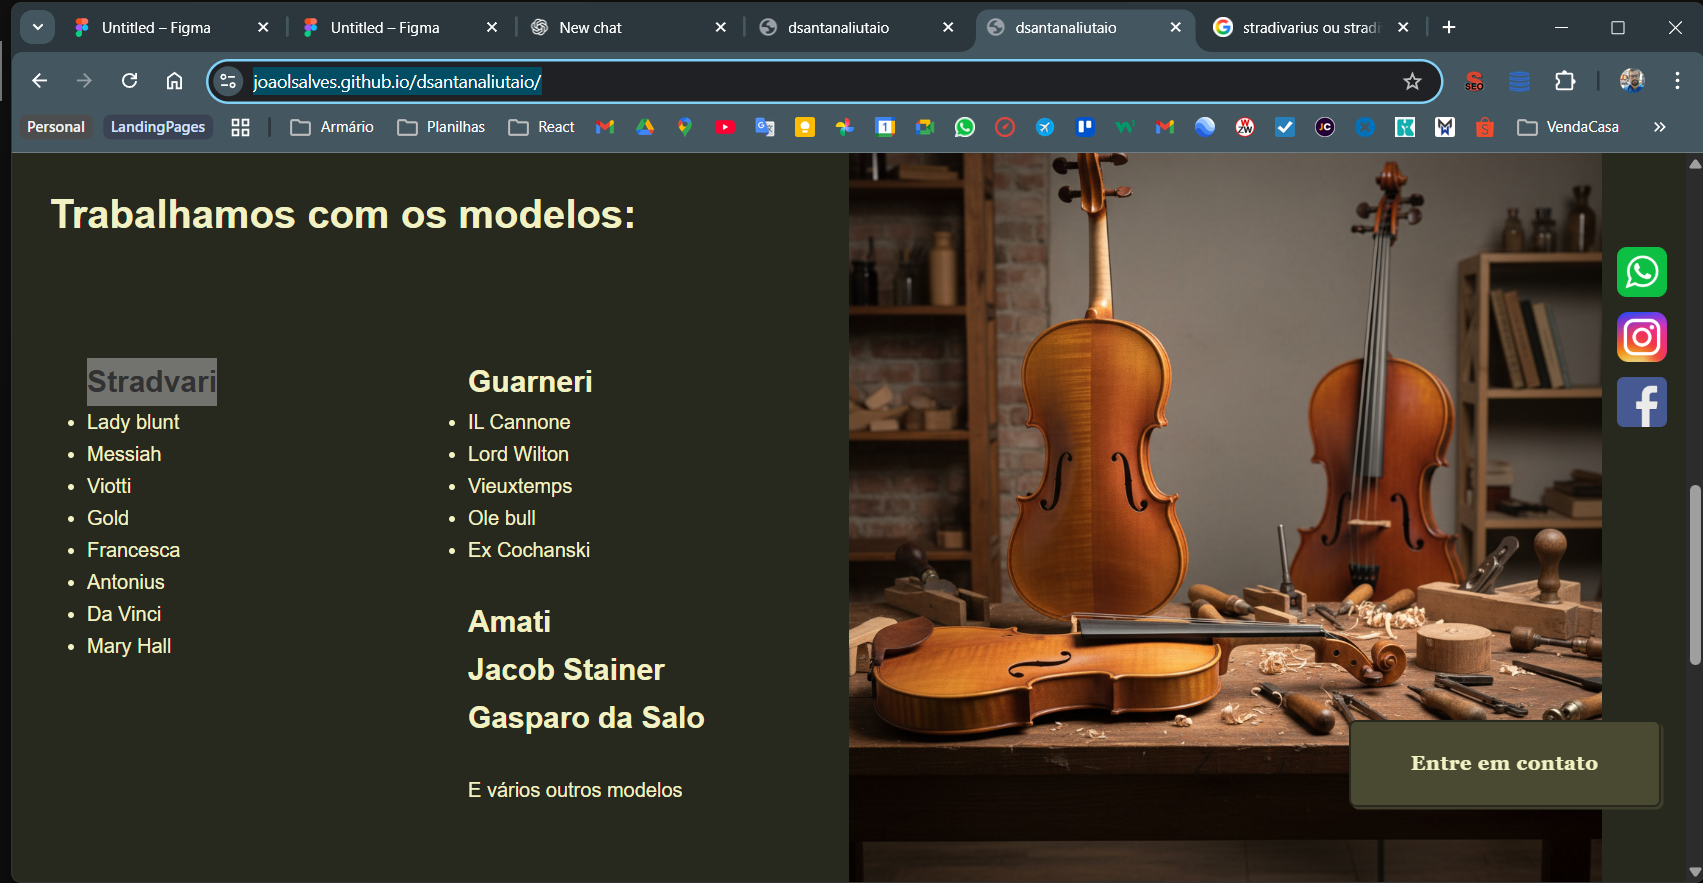Open the apps grid bookmark icon
This screenshot has height=883, width=1703.
click(x=240, y=127)
